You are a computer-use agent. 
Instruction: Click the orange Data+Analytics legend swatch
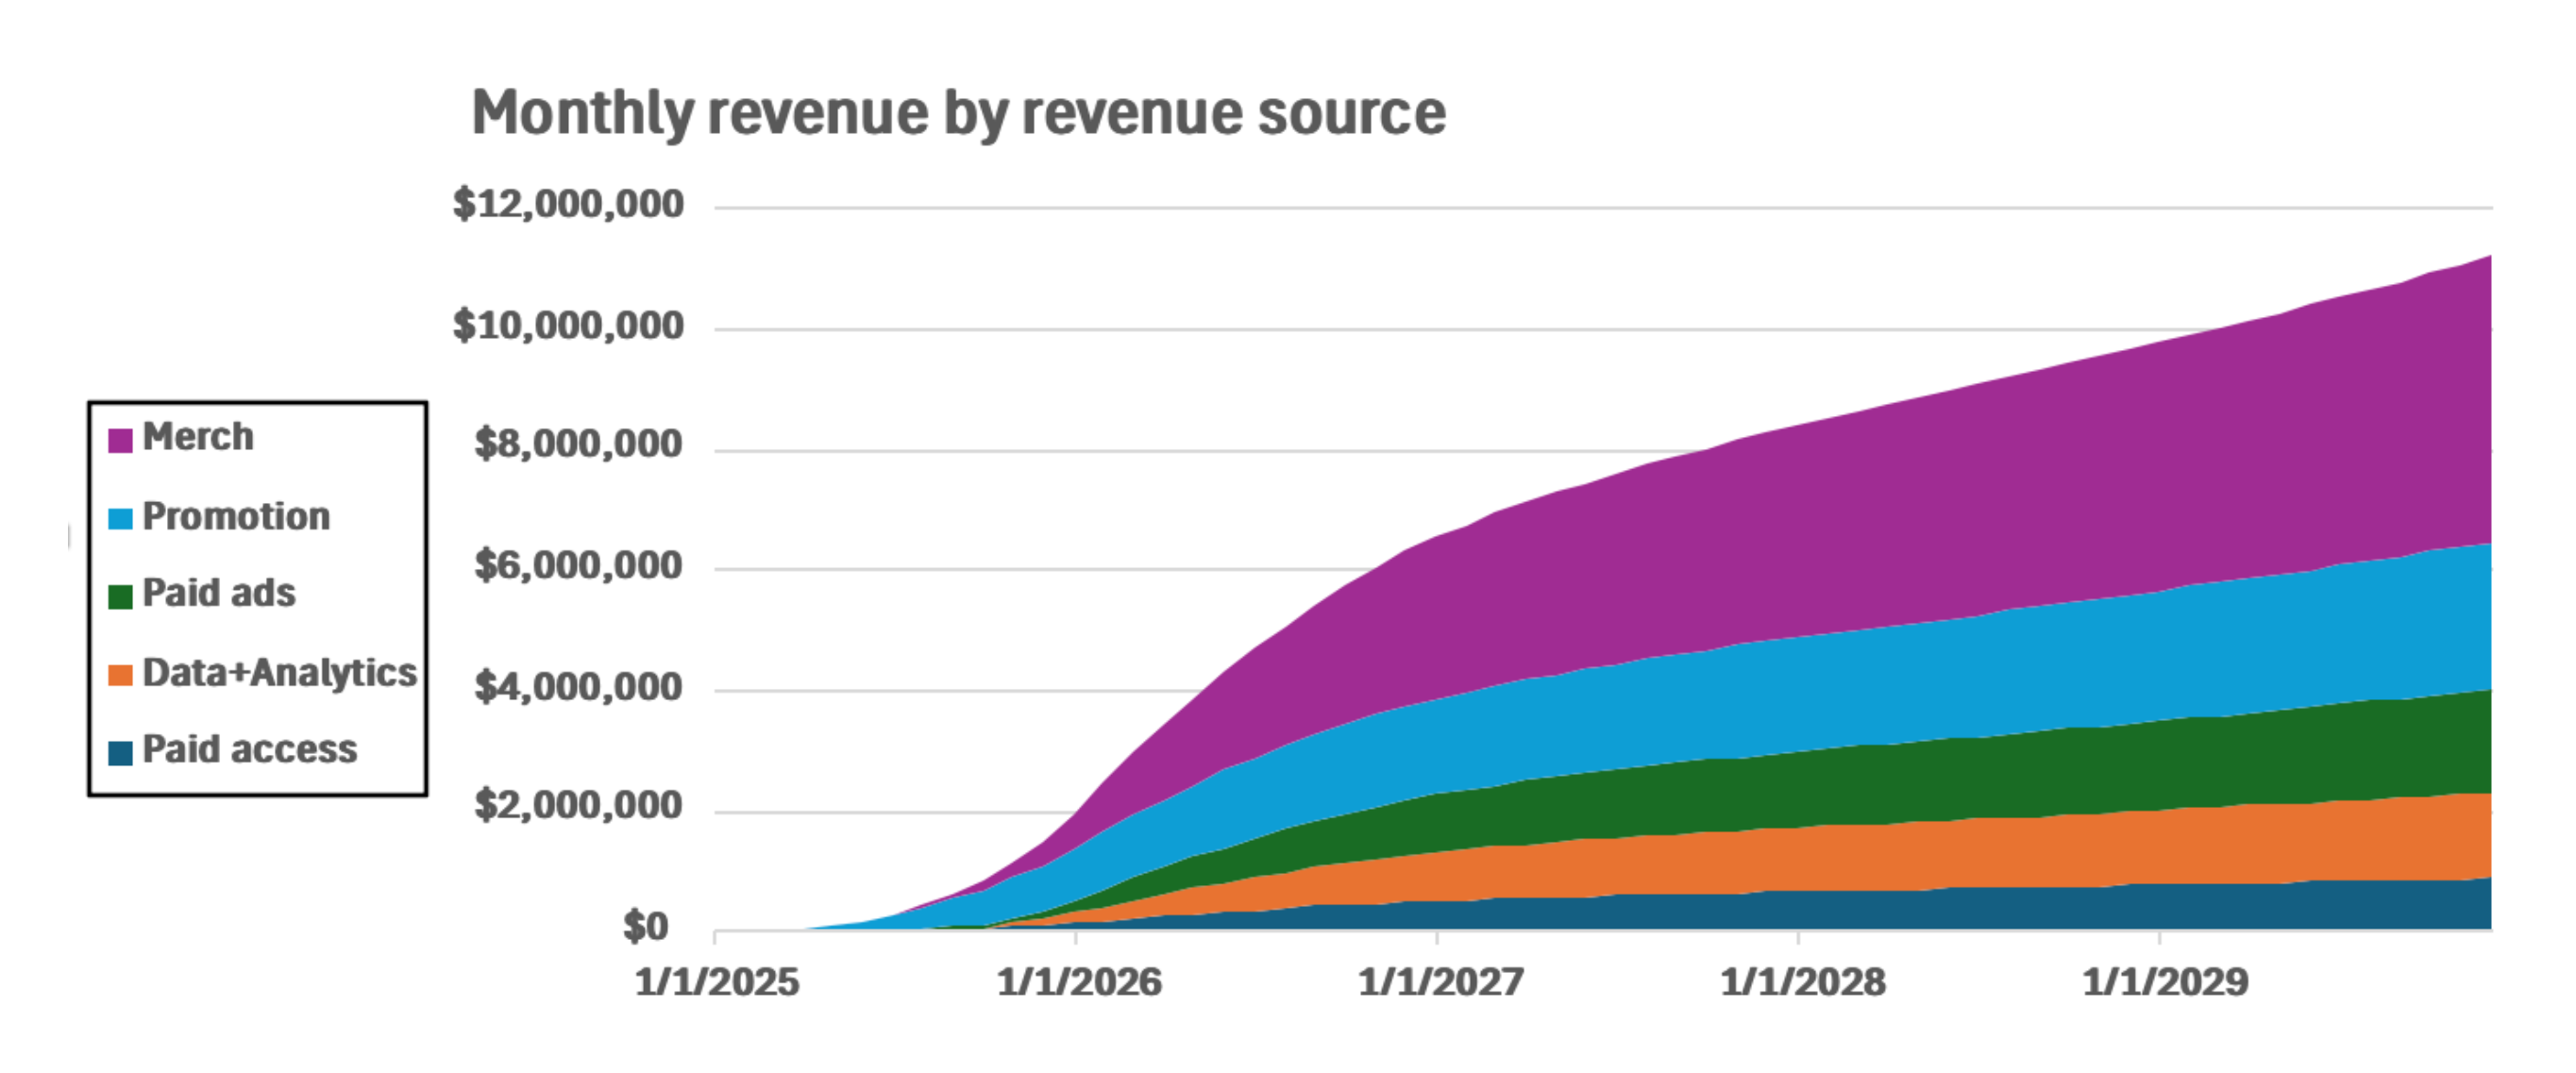(x=120, y=674)
